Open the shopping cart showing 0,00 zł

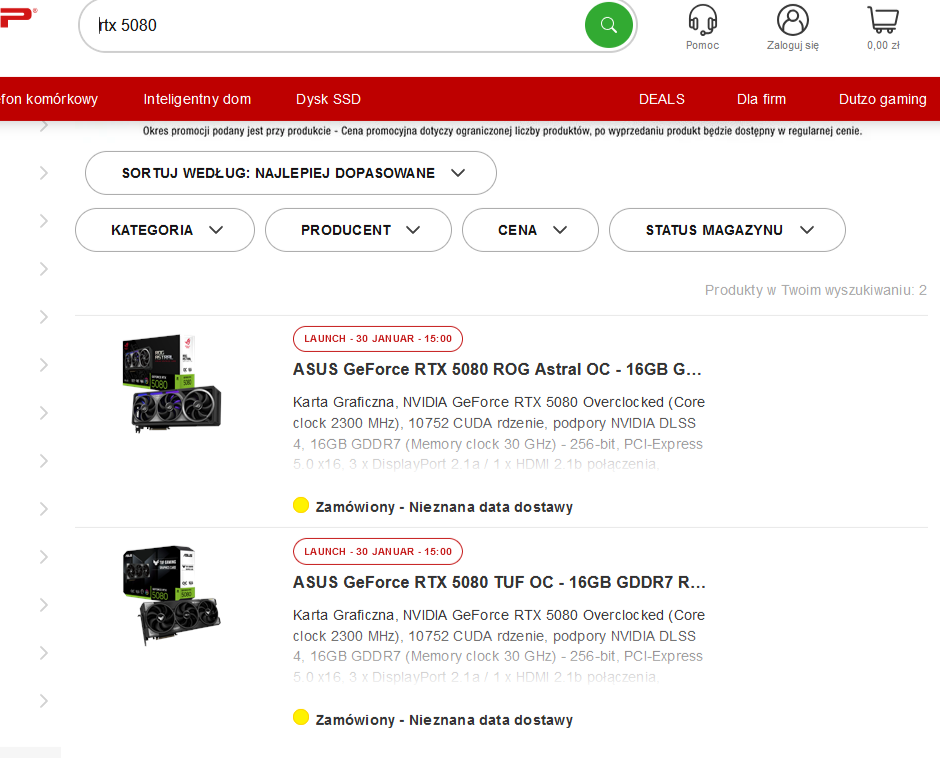[x=883, y=20]
